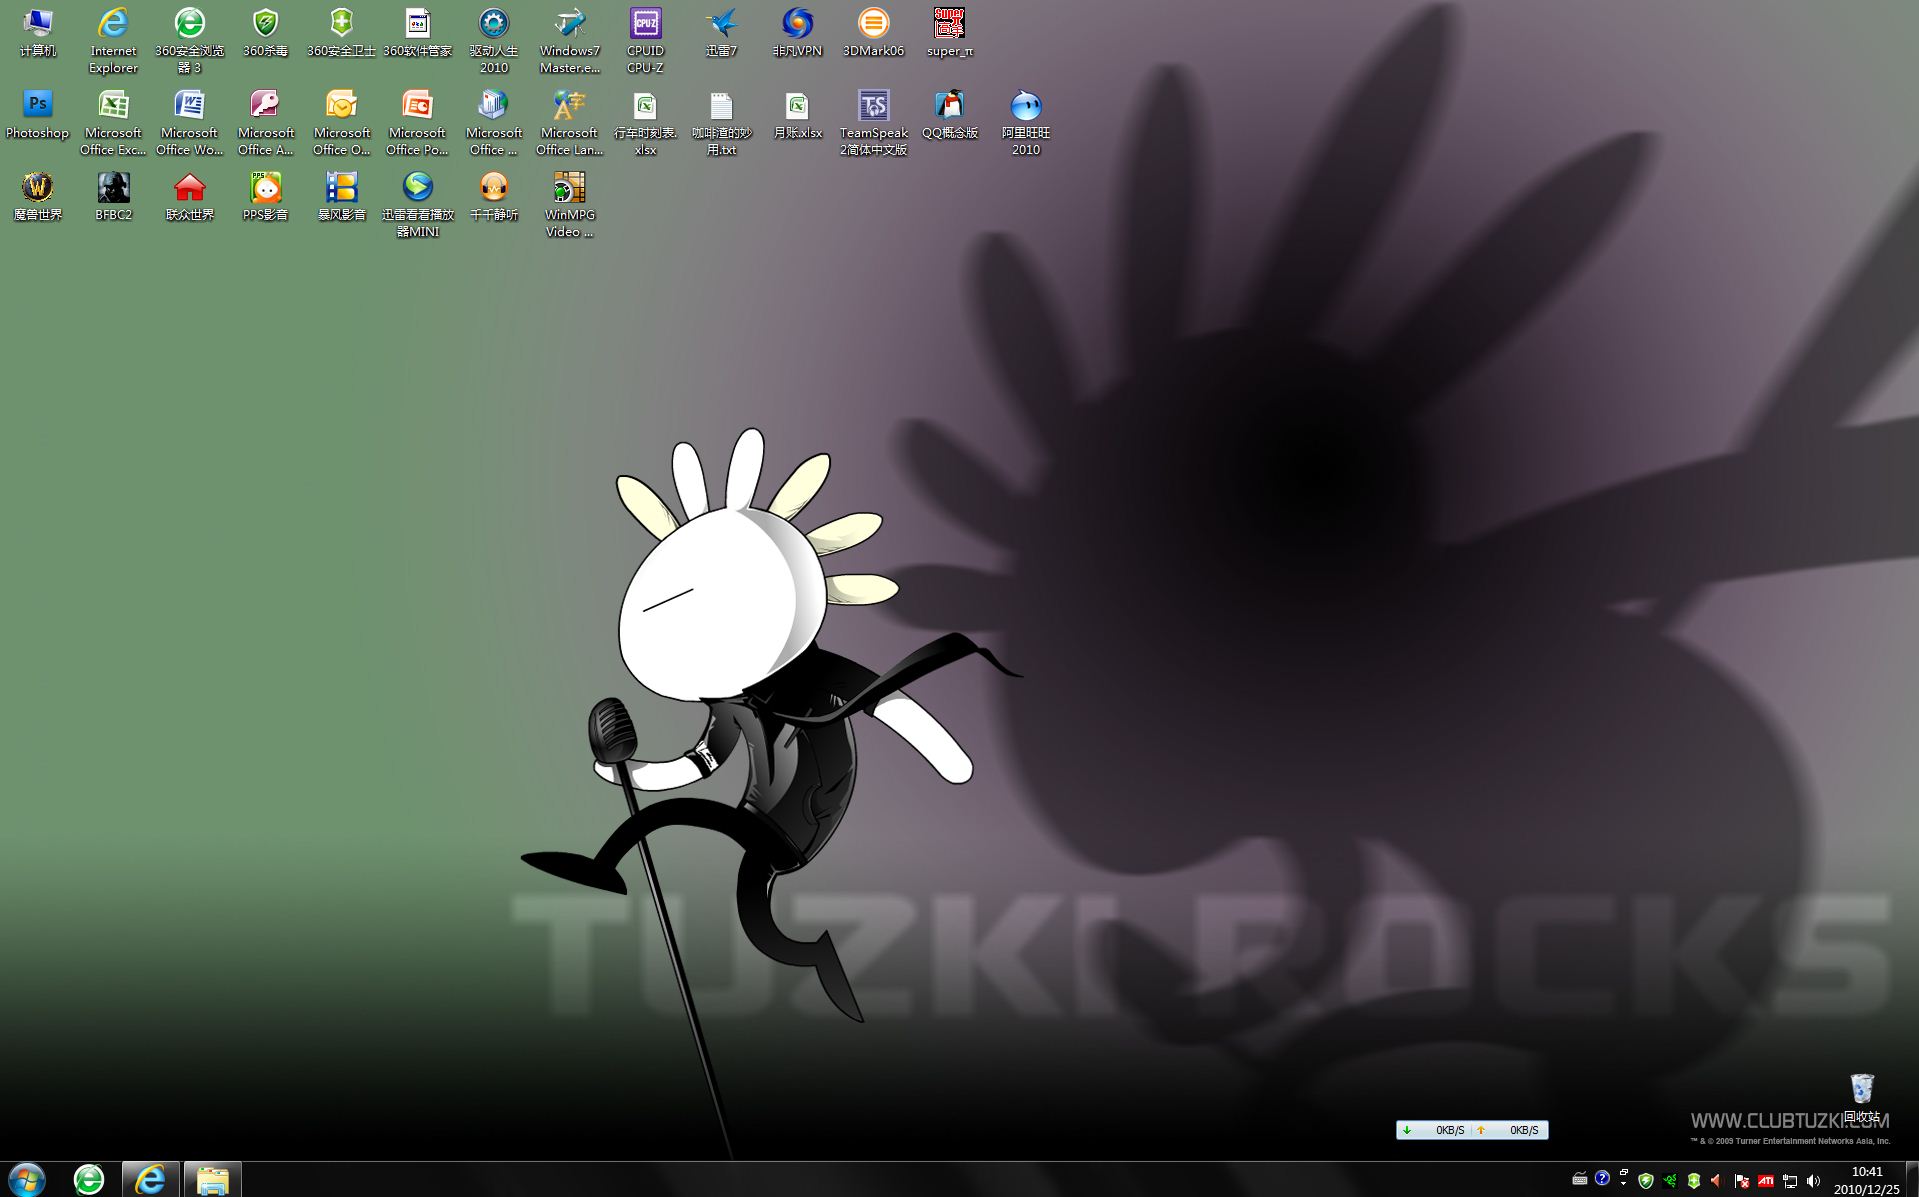Open the 非凡VPN shortcut
The image size is (1919, 1197).
[x=797, y=33]
